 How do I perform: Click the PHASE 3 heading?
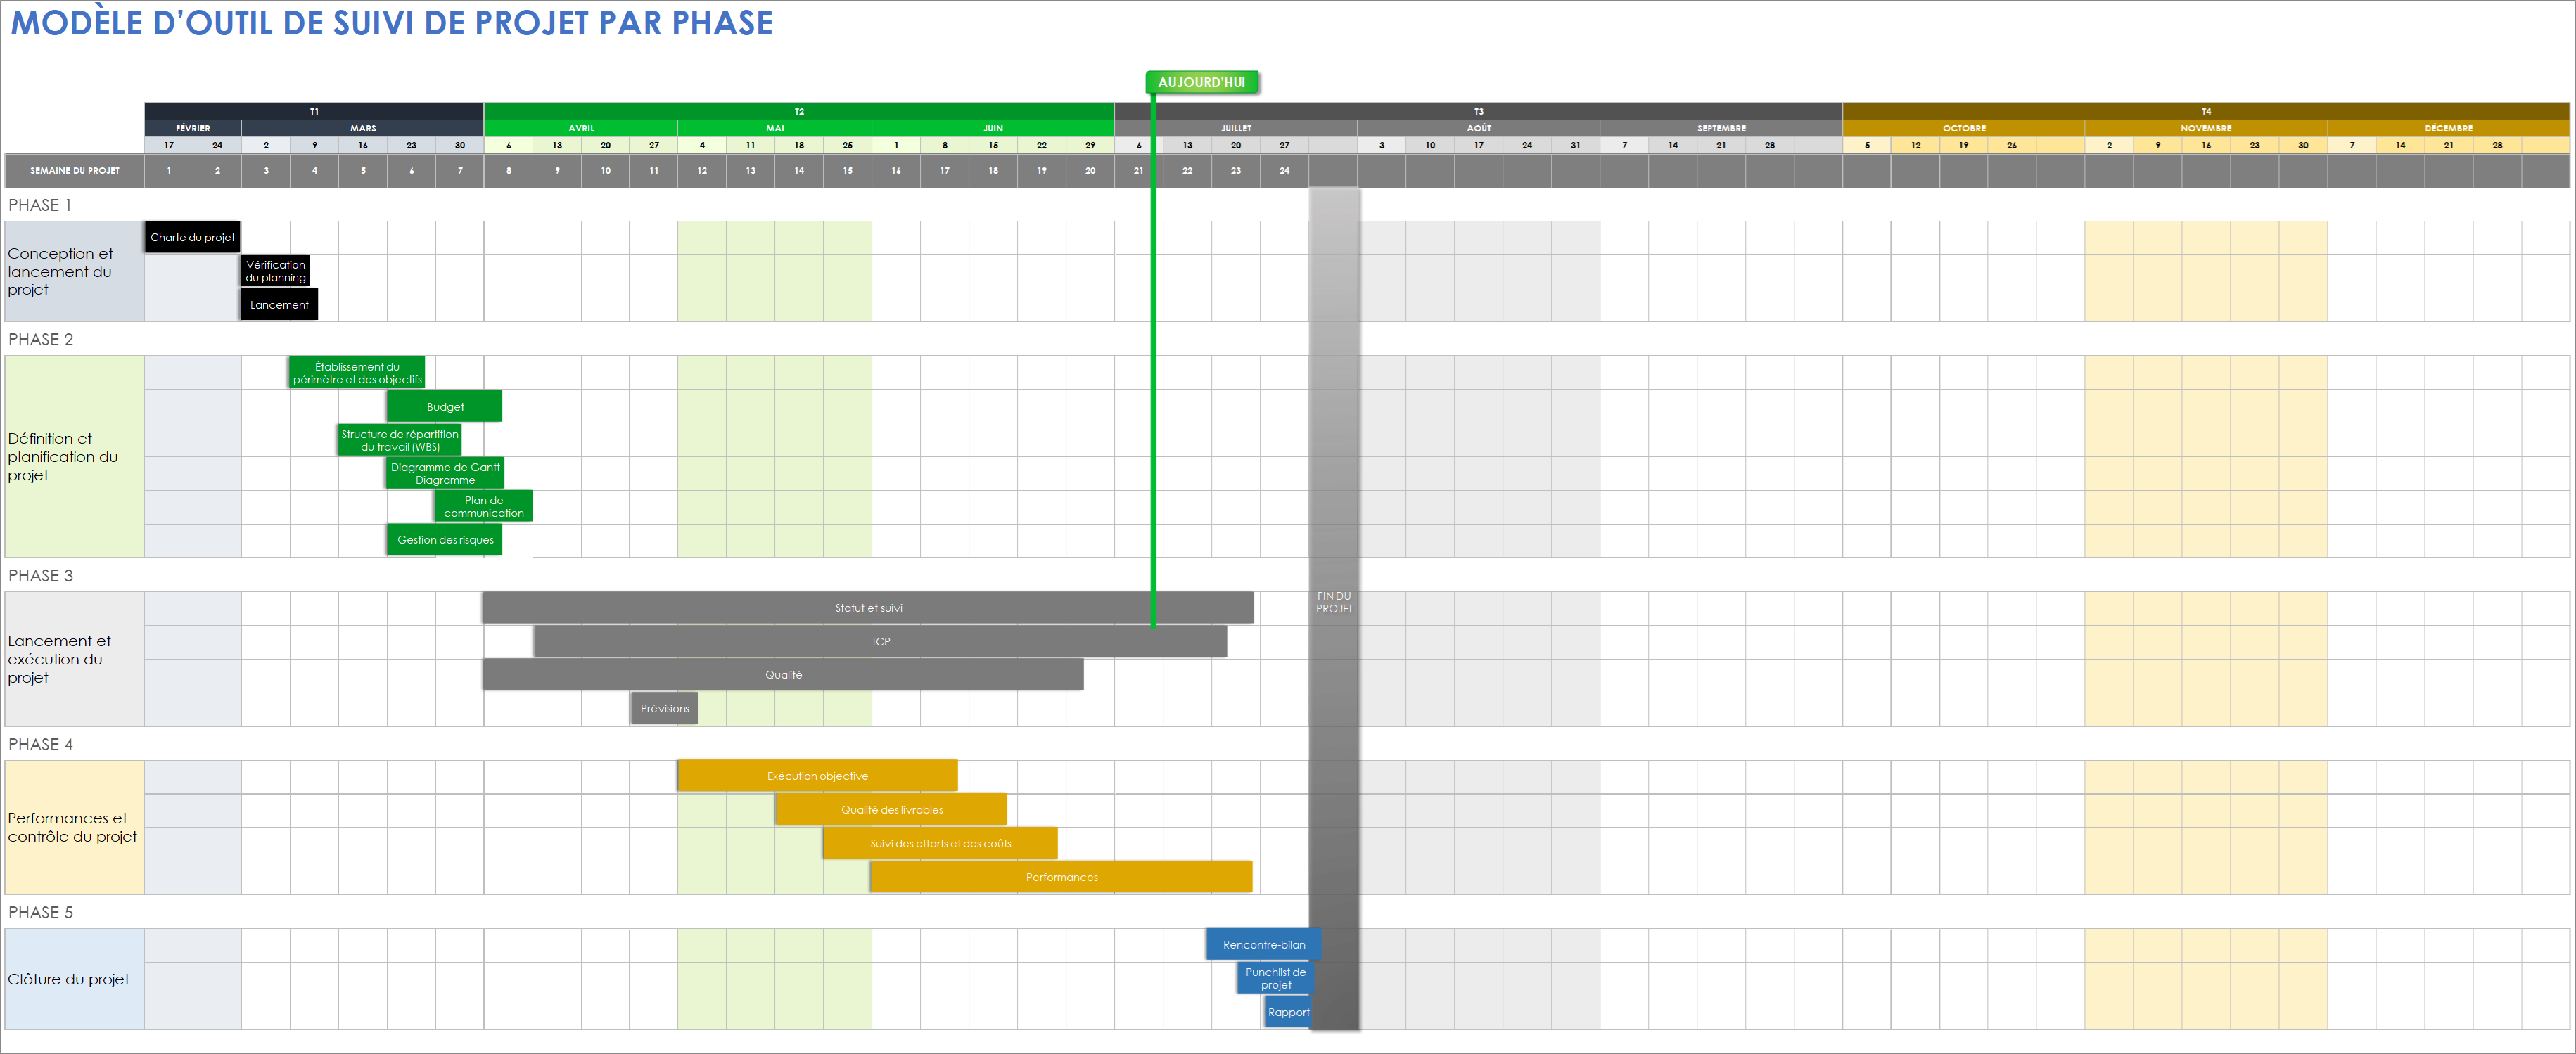pyautogui.click(x=40, y=575)
